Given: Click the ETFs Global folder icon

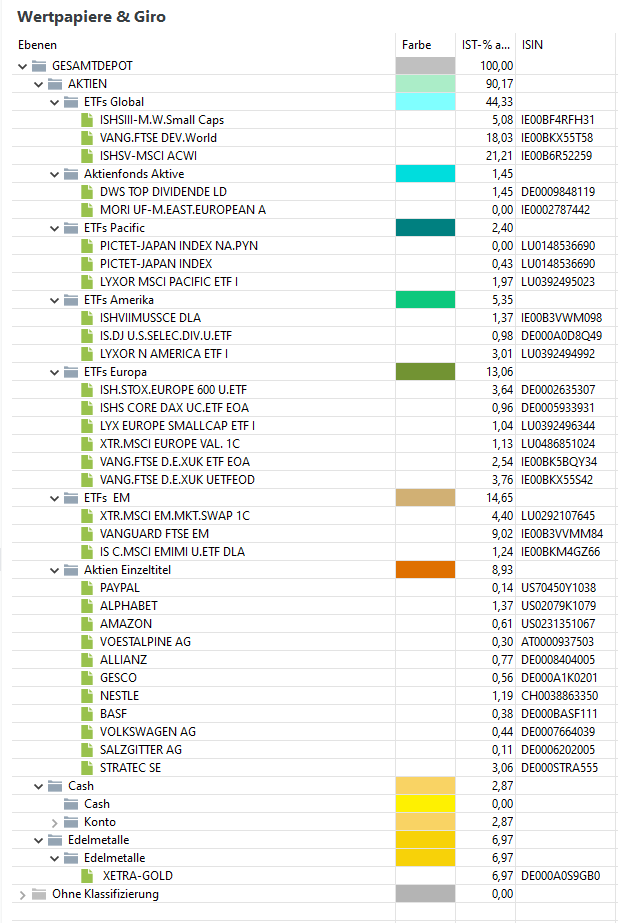Looking at the screenshot, I should [71, 102].
